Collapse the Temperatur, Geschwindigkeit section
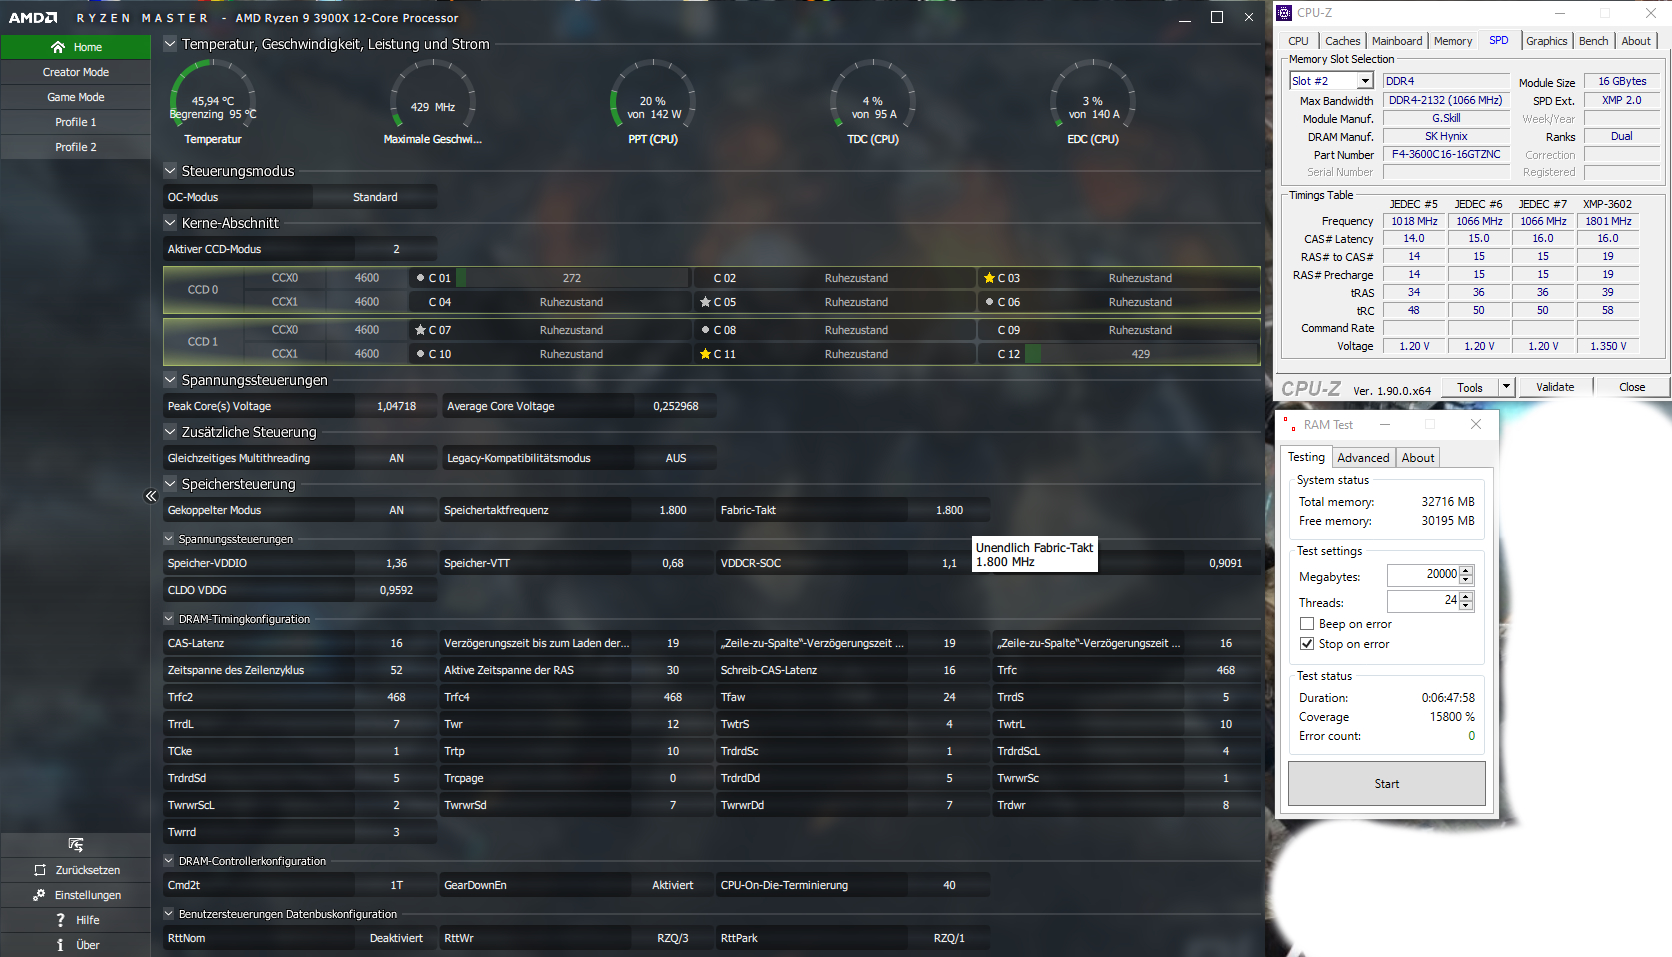Image resolution: width=1672 pixels, height=957 pixels. 170,44
